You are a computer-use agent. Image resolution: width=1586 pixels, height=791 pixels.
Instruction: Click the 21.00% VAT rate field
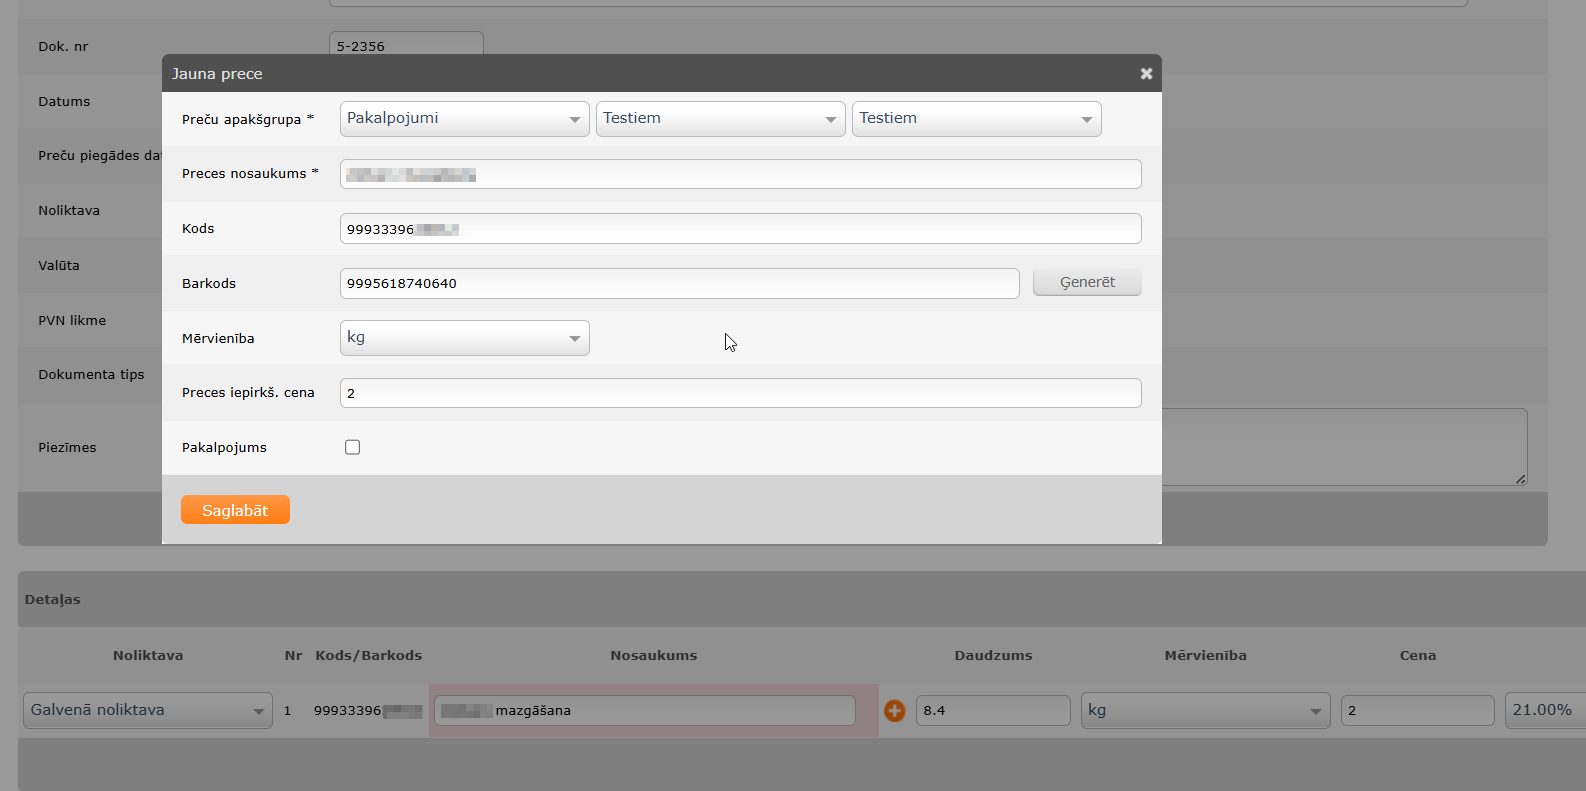click(x=1545, y=711)
